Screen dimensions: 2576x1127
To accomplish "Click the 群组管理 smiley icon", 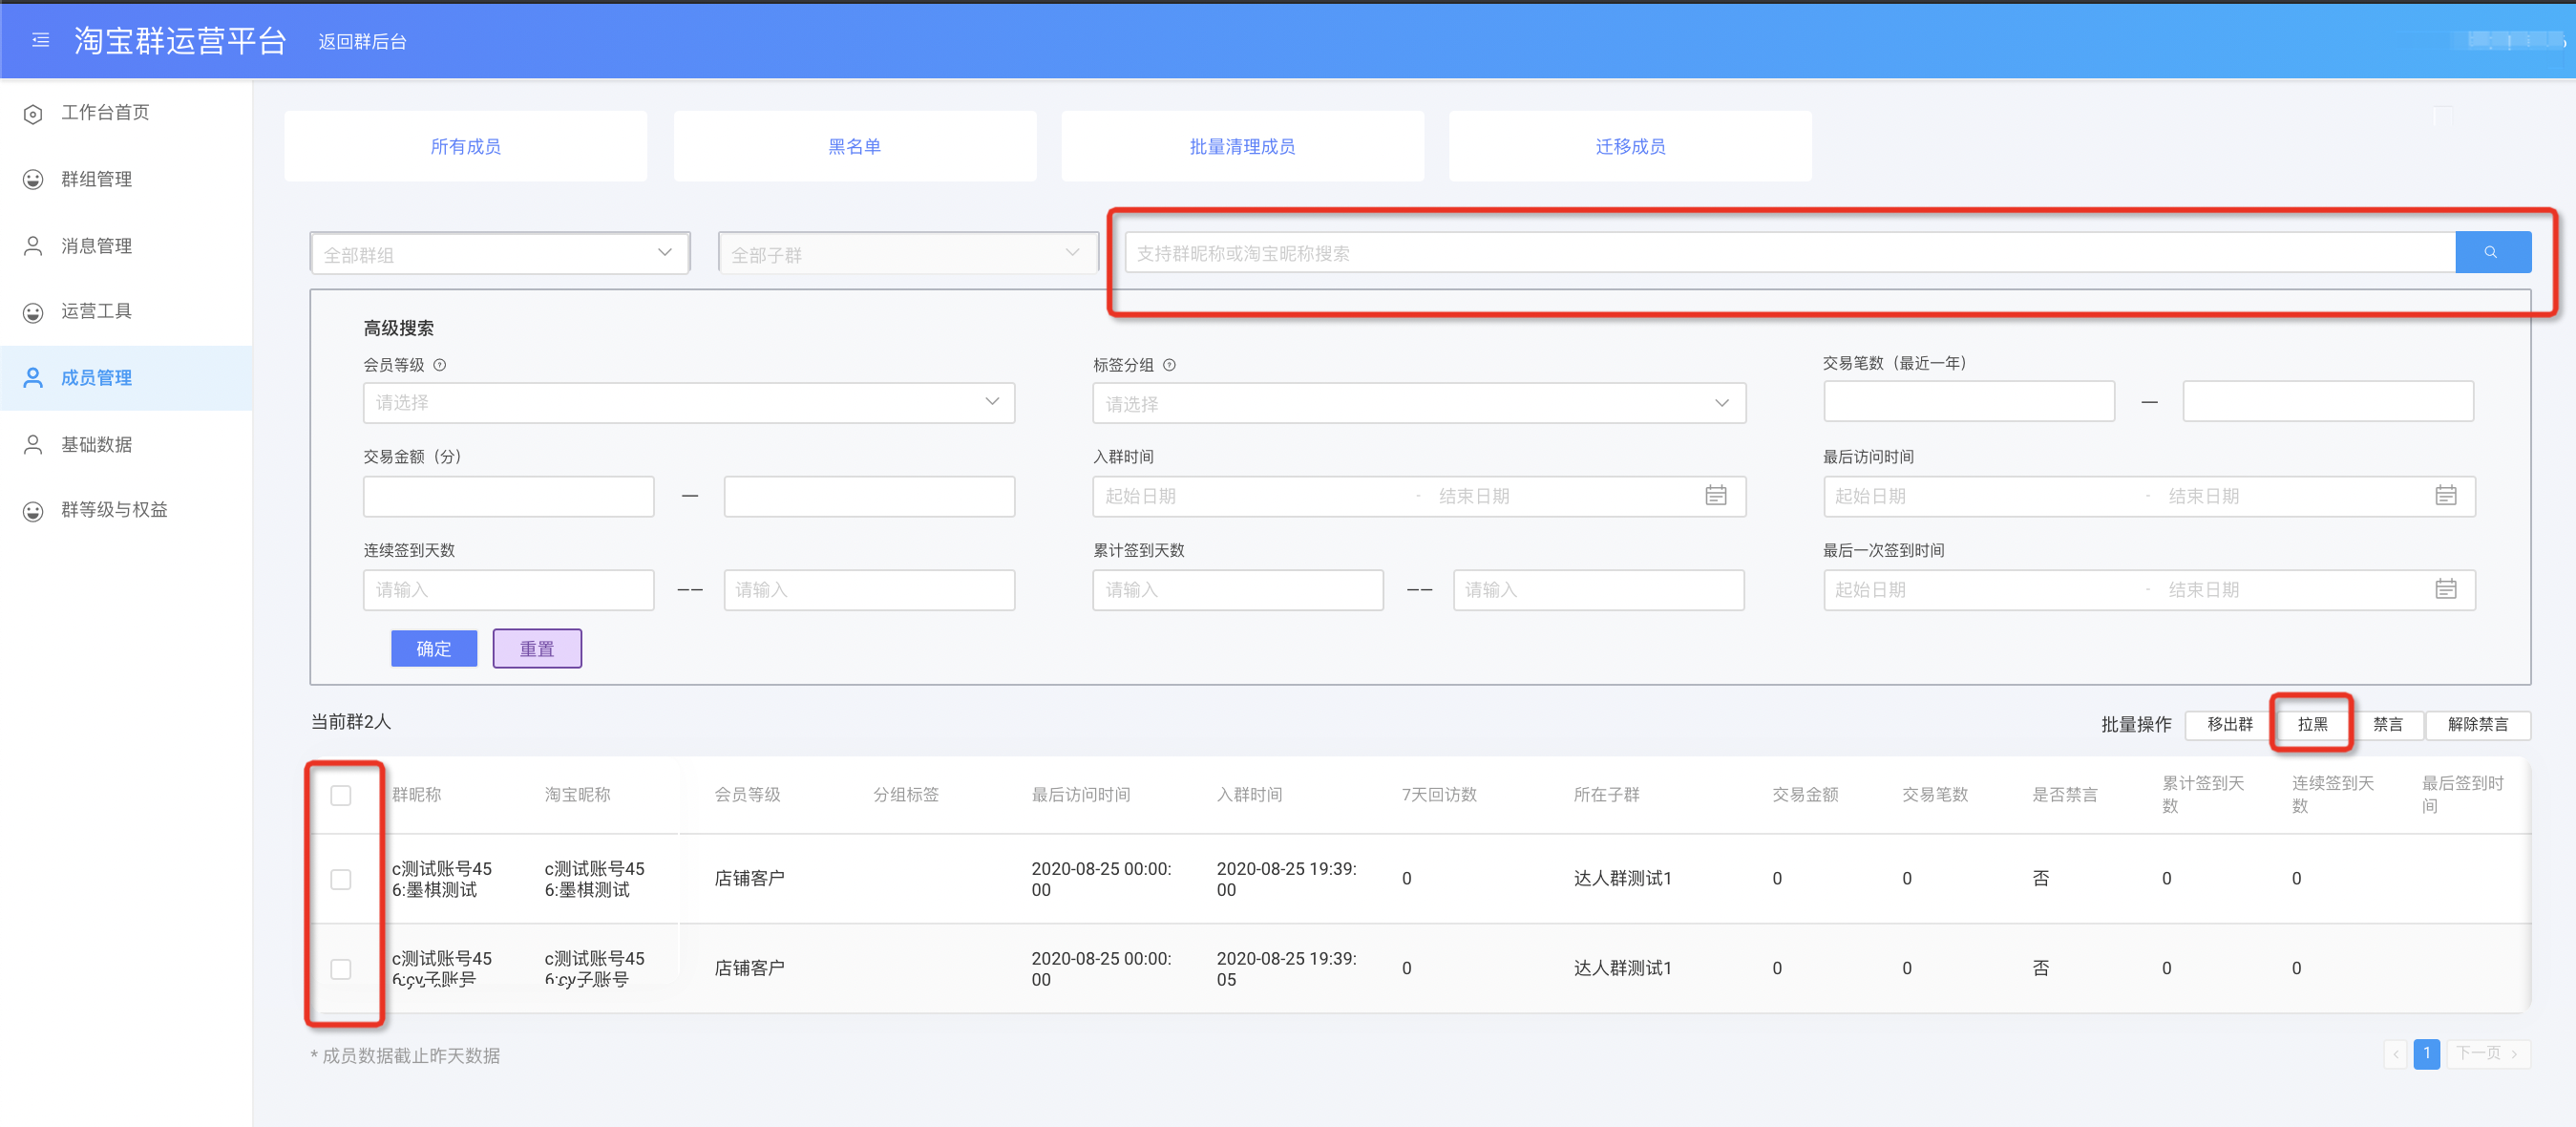I will (x=33, y=180).
